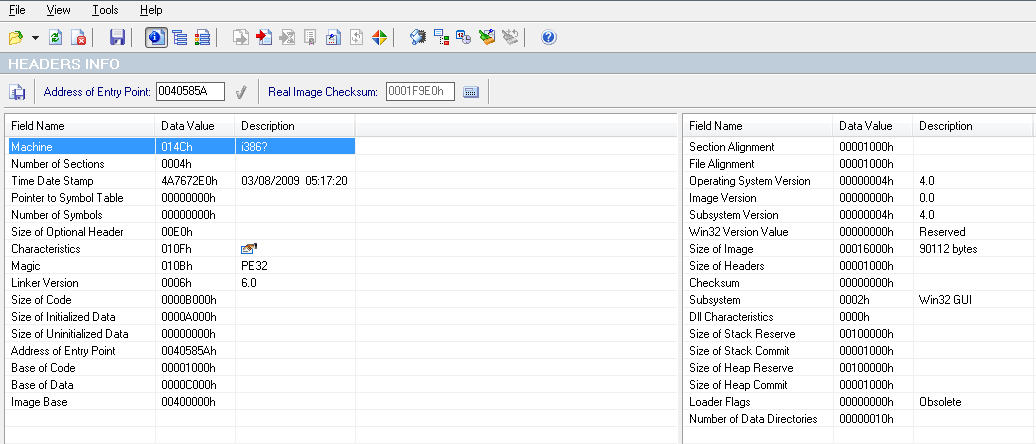Toggle the Headers Info view button
Viewport: 1036px width, 444px height.
(x=156, y=37)
